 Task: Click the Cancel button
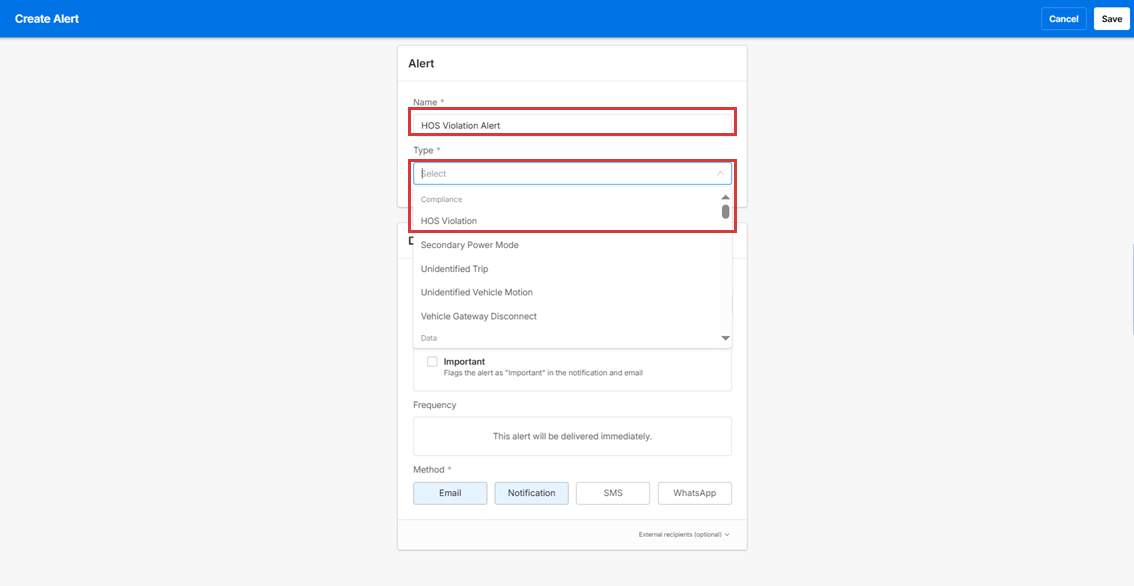click(x=1063, y=19)
